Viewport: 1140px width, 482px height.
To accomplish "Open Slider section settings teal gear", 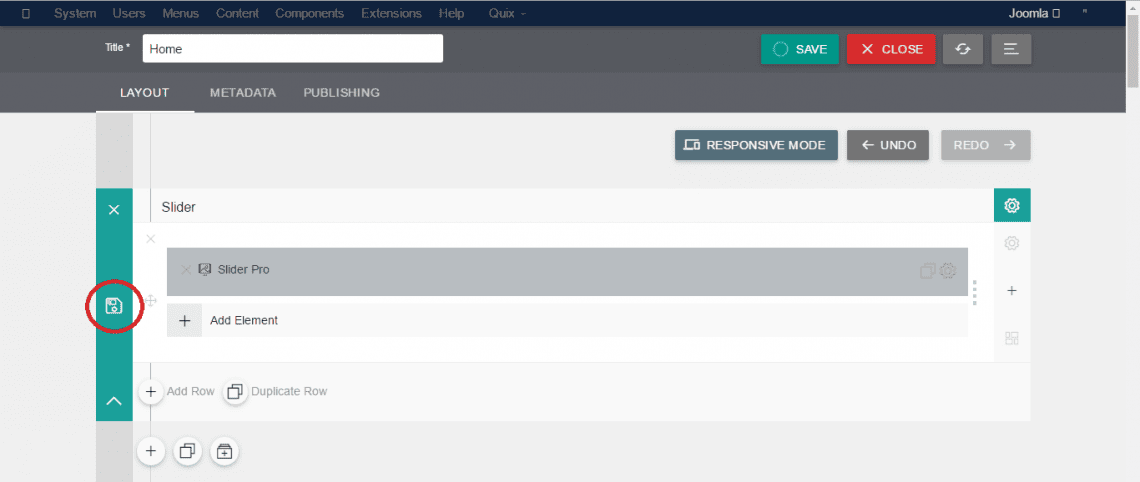I will (1011, 206).
